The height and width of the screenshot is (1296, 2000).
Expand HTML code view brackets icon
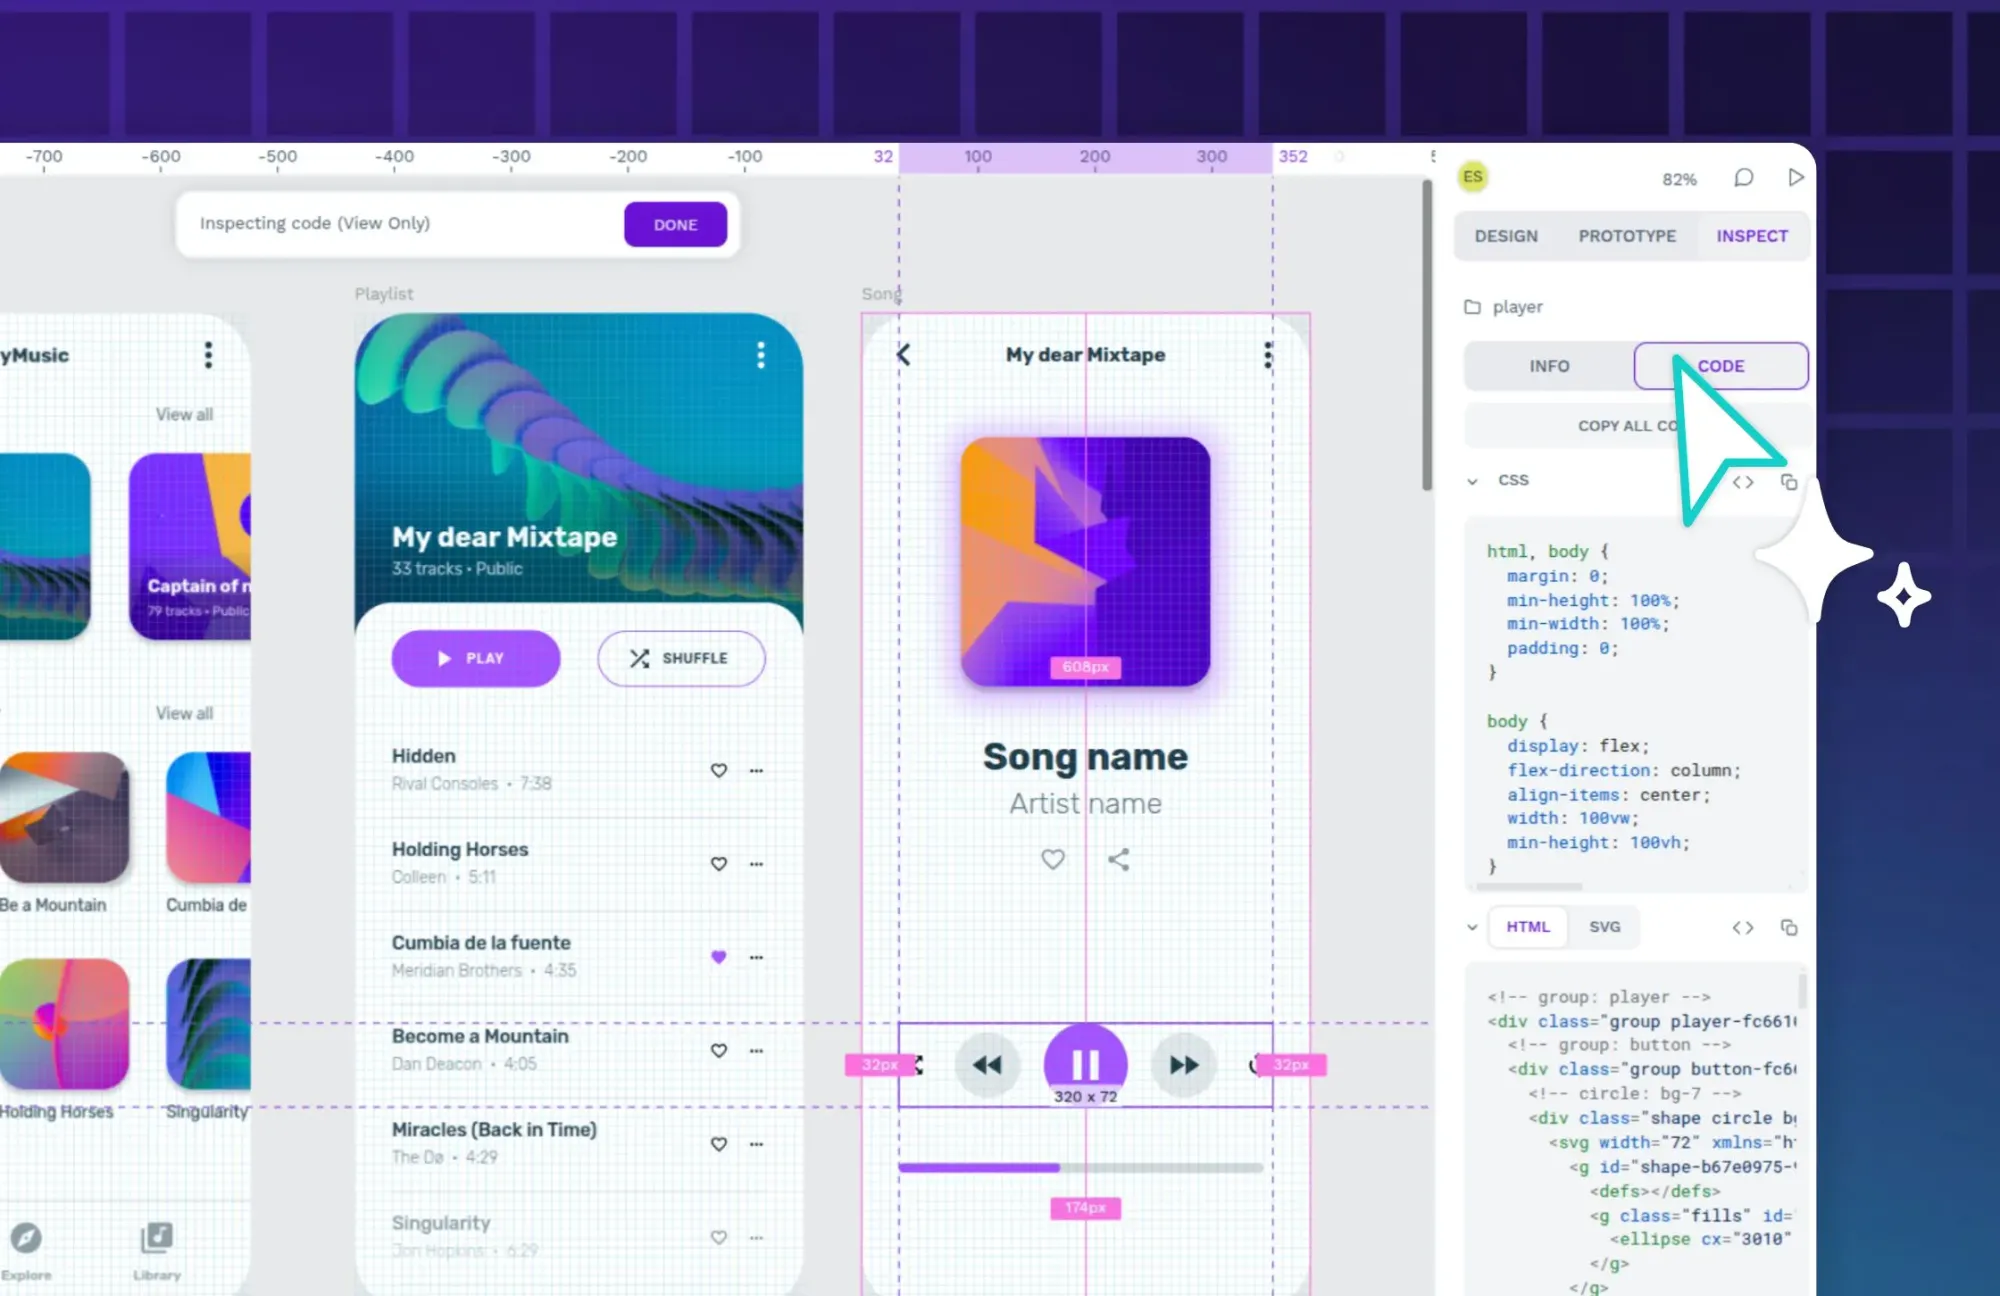pos(1743,928)
